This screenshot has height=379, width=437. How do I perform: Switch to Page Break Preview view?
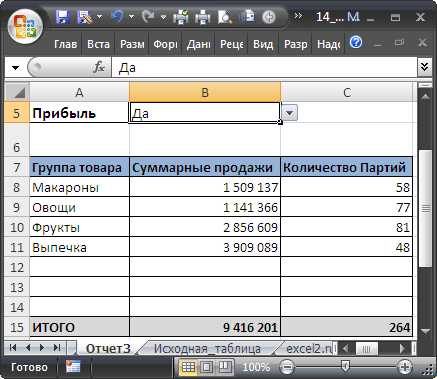pyautogui.click(x=225, y=367)
